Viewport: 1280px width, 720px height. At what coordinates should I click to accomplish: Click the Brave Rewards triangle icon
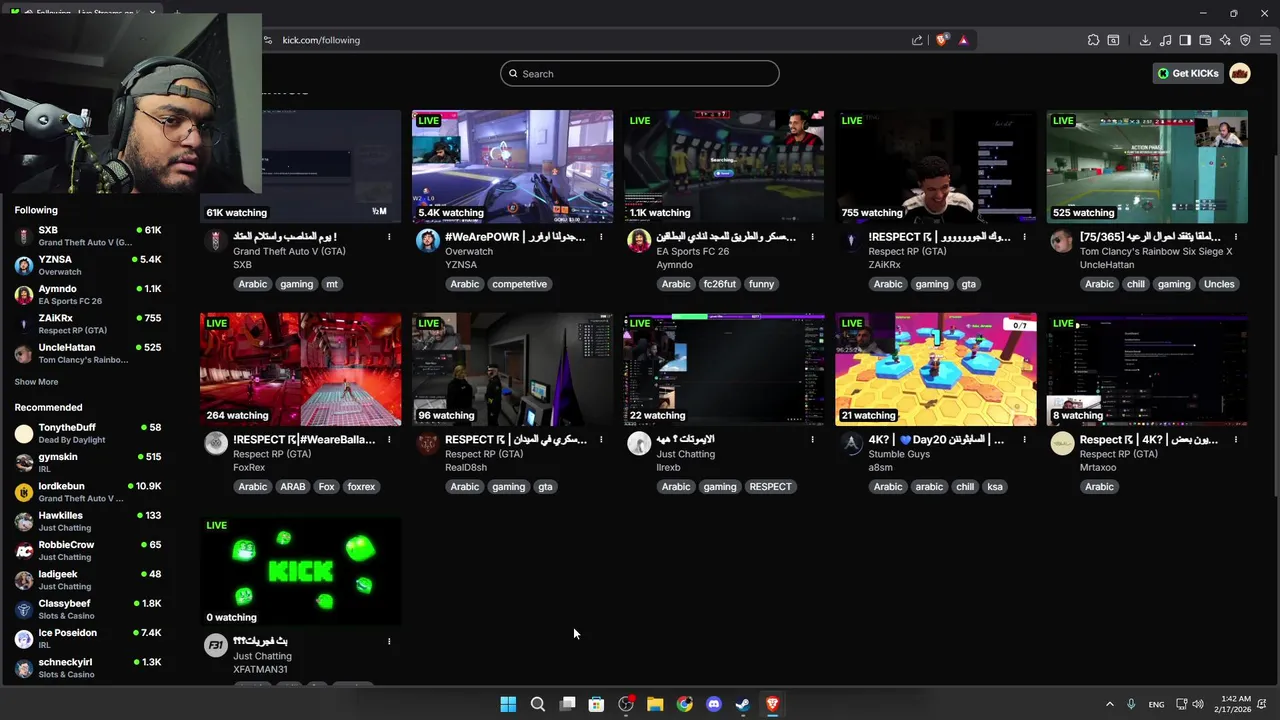point(963,40)
